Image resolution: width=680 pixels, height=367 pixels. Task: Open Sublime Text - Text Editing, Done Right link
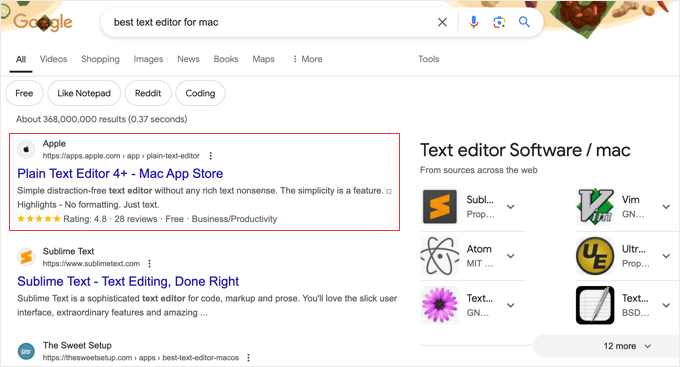[x=128, y=282]
